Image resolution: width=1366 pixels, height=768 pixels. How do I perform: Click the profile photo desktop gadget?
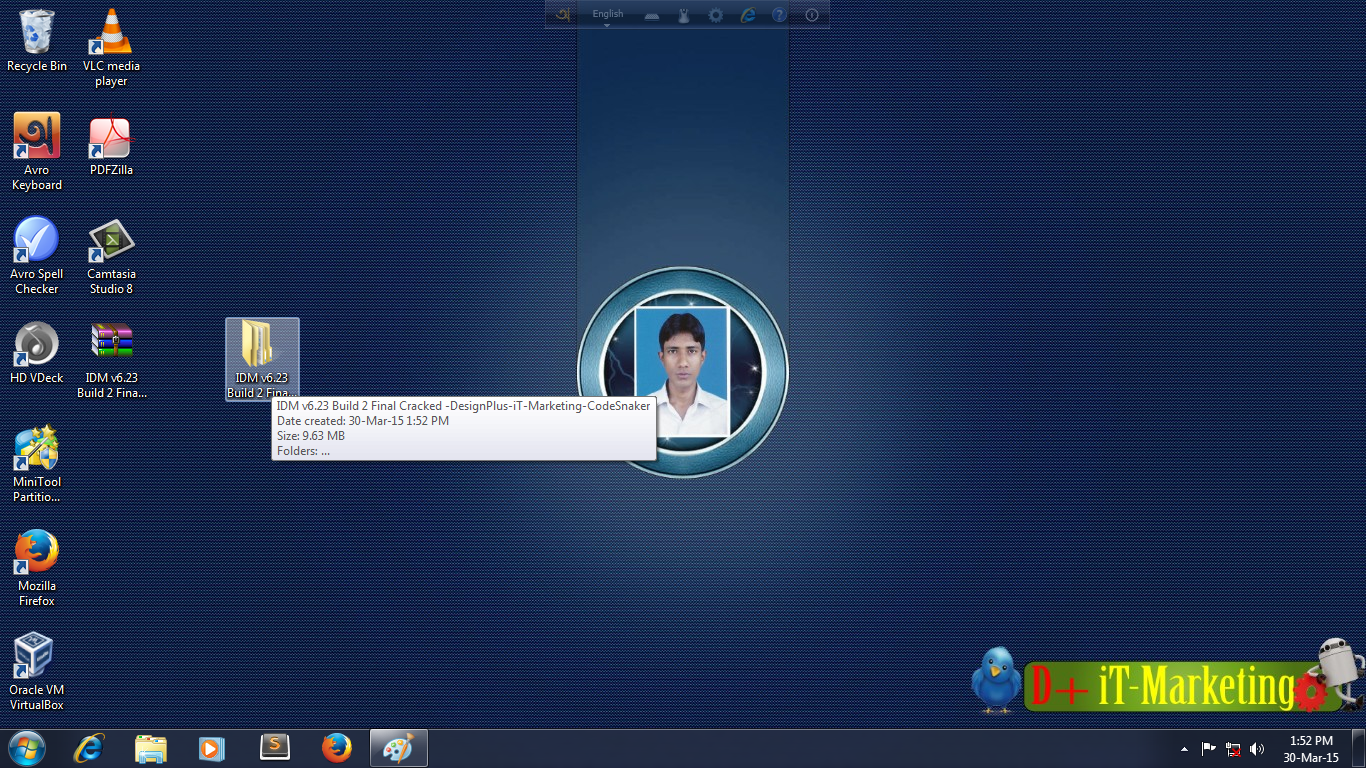[x=683, y=373]
